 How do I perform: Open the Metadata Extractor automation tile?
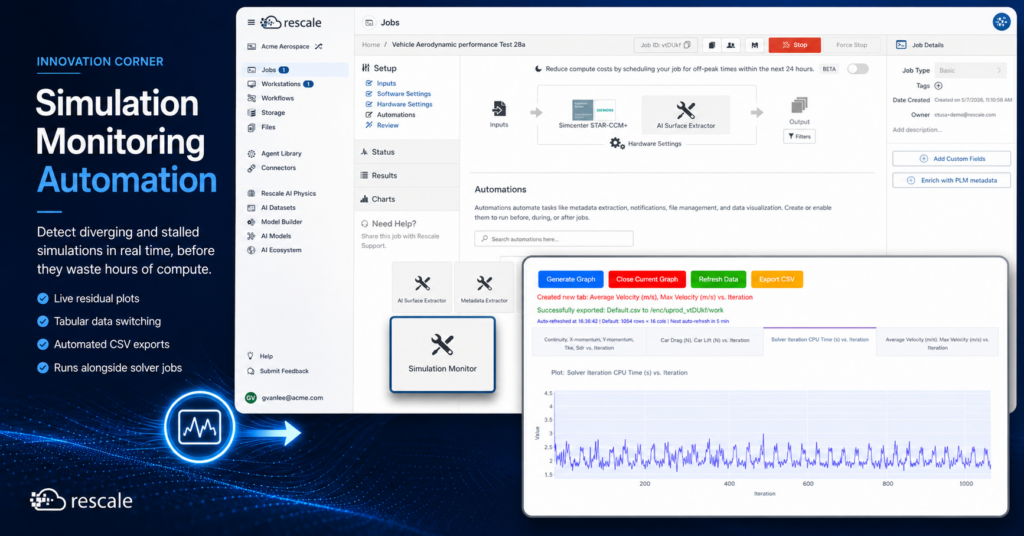484,287
